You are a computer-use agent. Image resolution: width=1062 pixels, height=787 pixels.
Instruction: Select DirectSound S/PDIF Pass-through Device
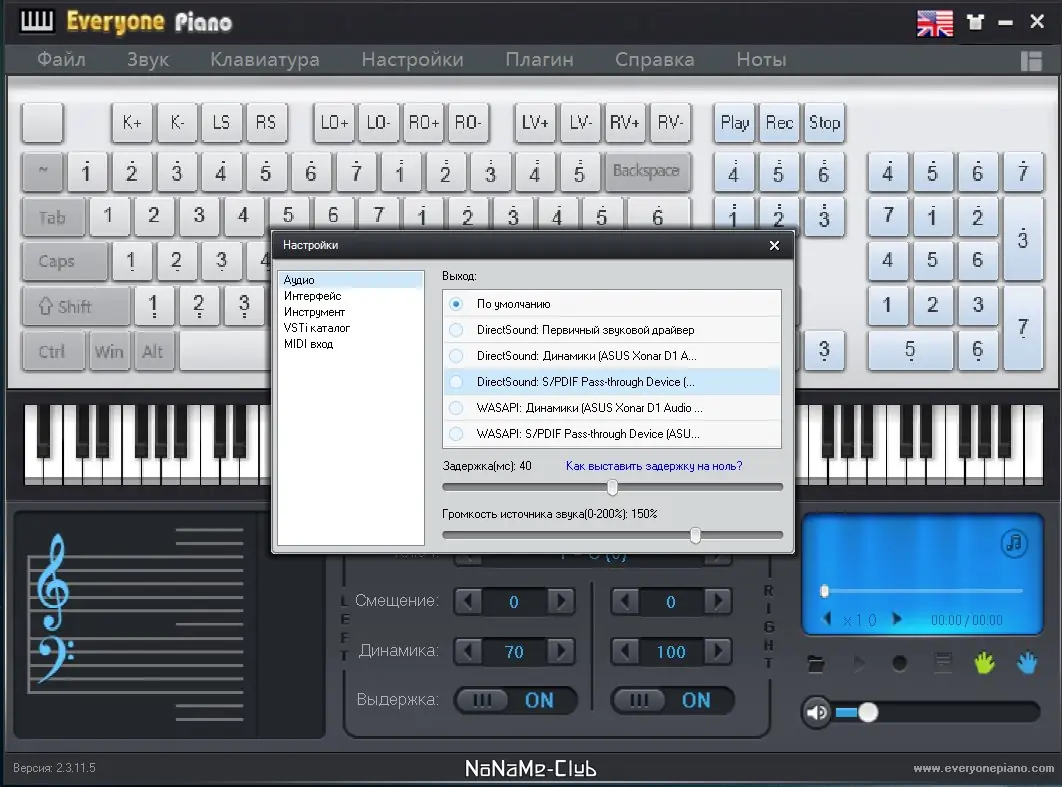pos(612,382)
